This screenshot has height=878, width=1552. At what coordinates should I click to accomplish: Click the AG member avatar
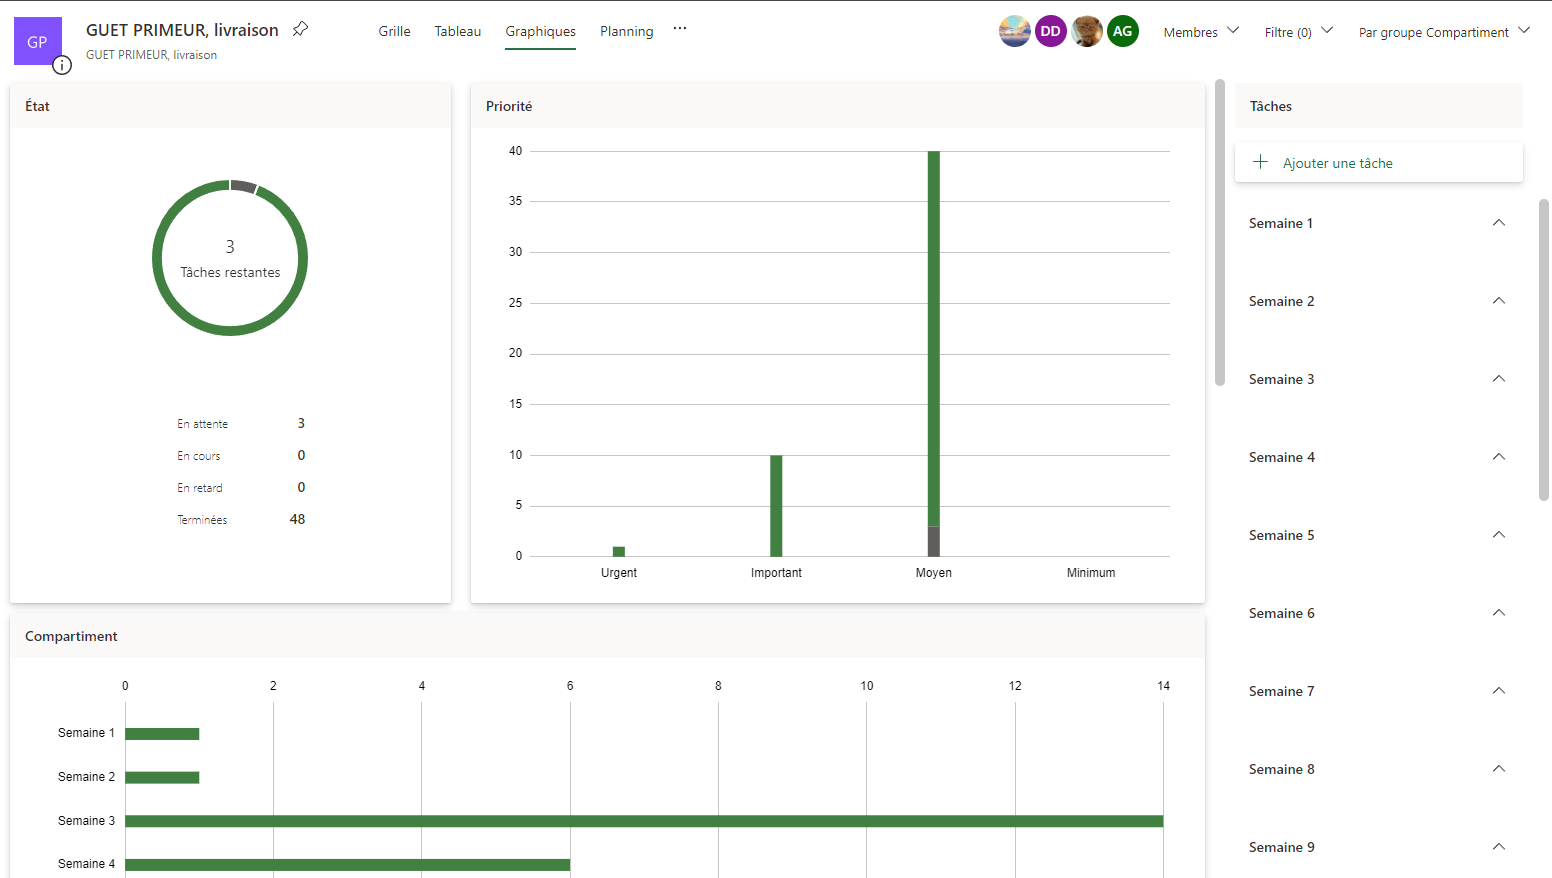1122,31
